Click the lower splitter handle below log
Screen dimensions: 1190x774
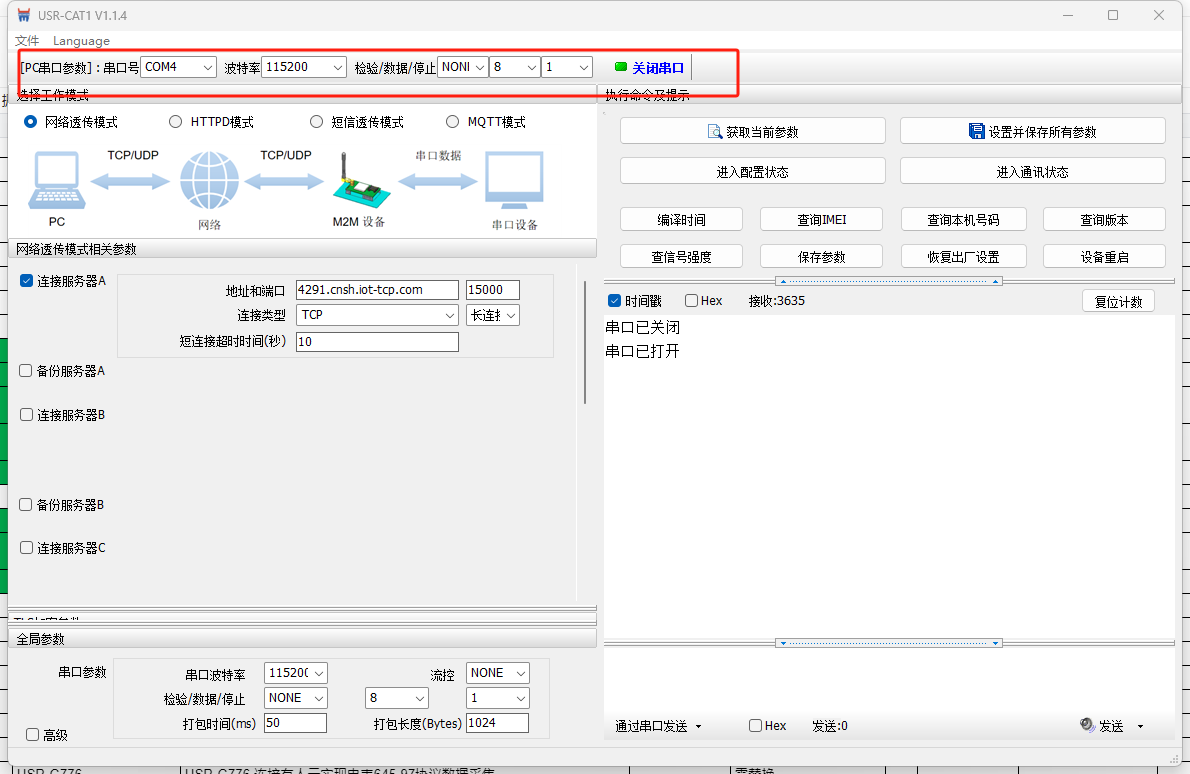[x=889, y=643]
